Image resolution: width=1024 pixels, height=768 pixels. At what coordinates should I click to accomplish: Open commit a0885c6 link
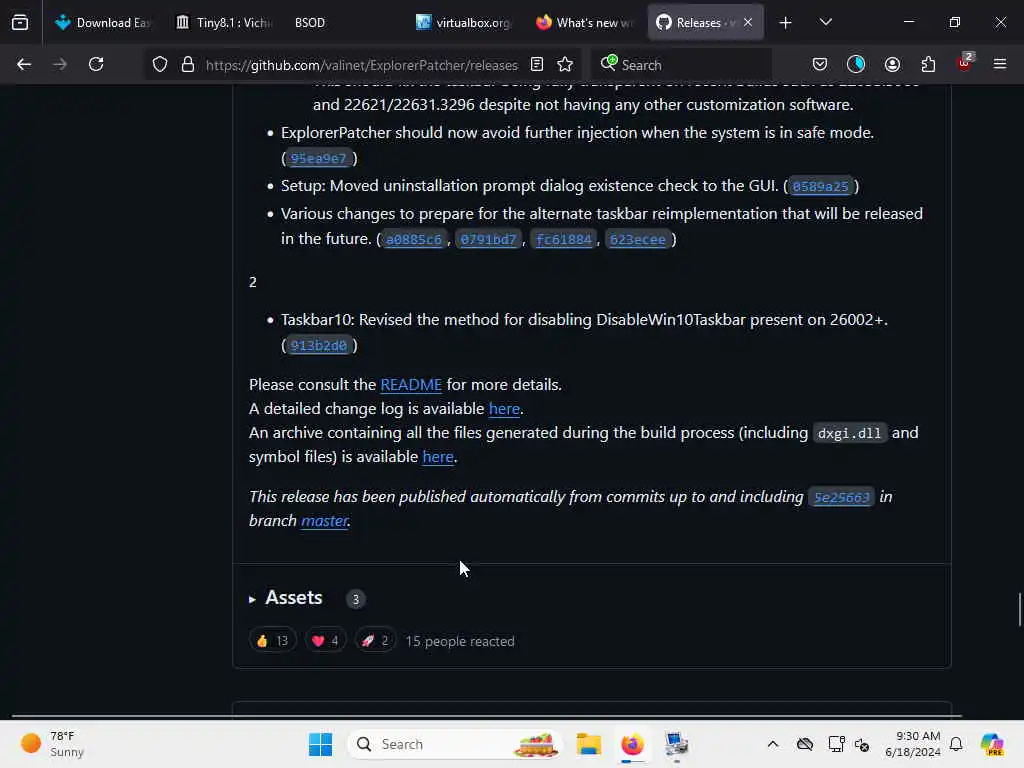pyautogui.click(x=413, y=239)
